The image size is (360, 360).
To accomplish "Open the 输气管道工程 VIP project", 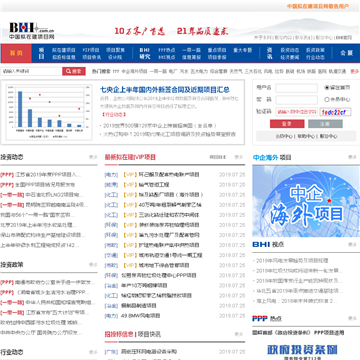I will [154, 185].
